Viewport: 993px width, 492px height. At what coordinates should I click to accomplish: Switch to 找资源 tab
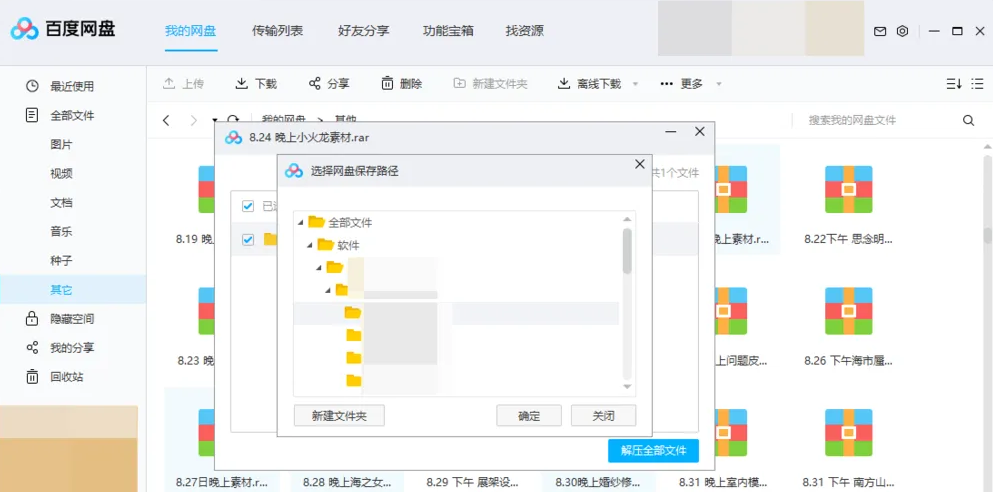[524, 30]
